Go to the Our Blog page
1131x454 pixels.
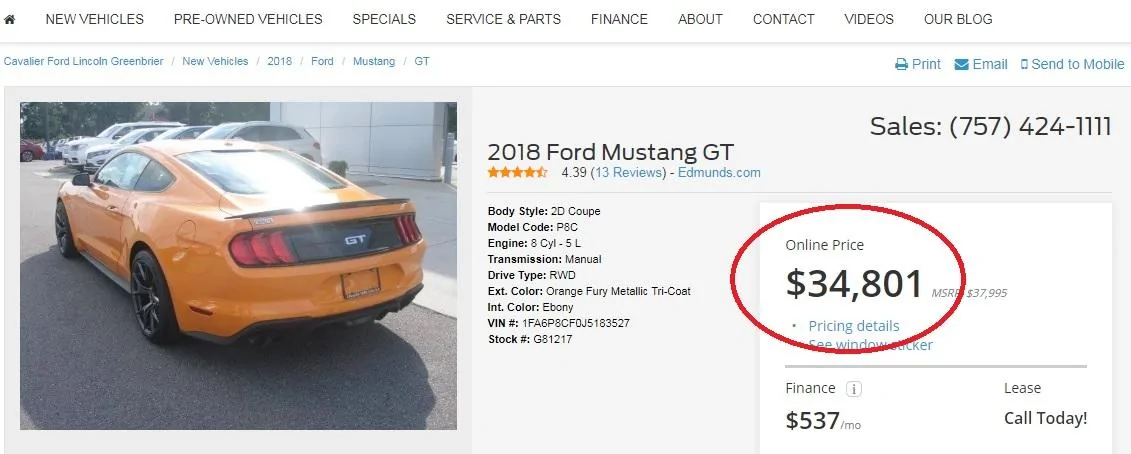pyautogui.click(x=958, y=19)
